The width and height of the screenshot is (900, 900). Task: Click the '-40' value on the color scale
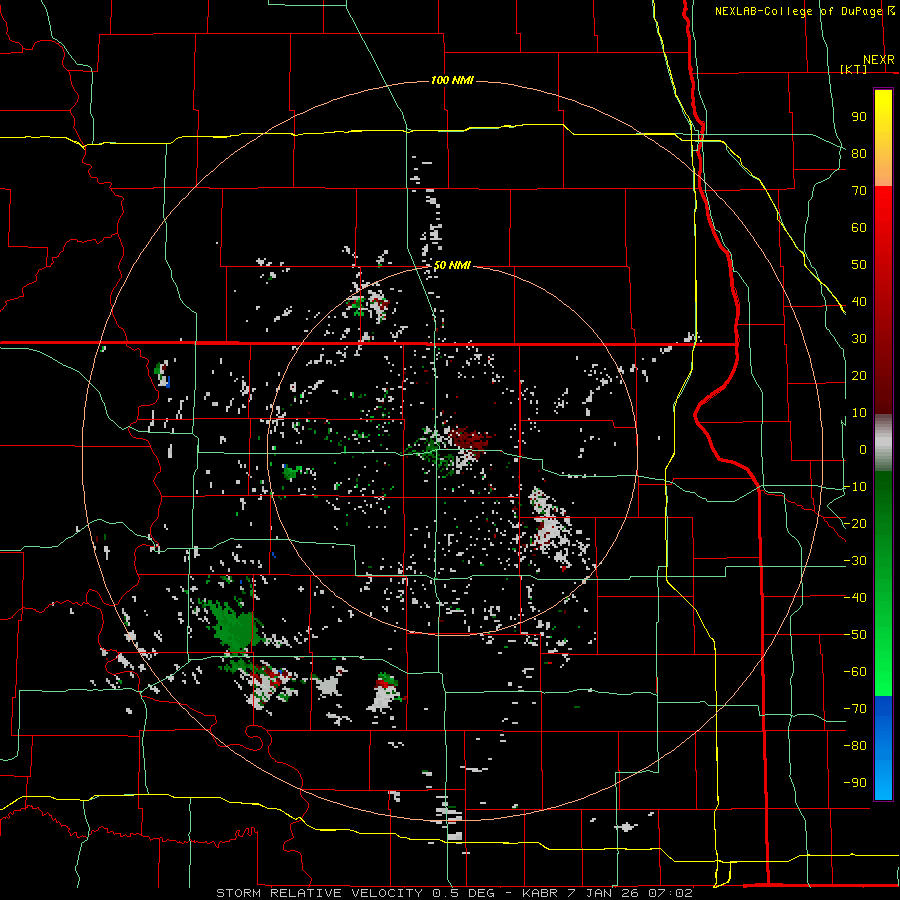(855, 598)
